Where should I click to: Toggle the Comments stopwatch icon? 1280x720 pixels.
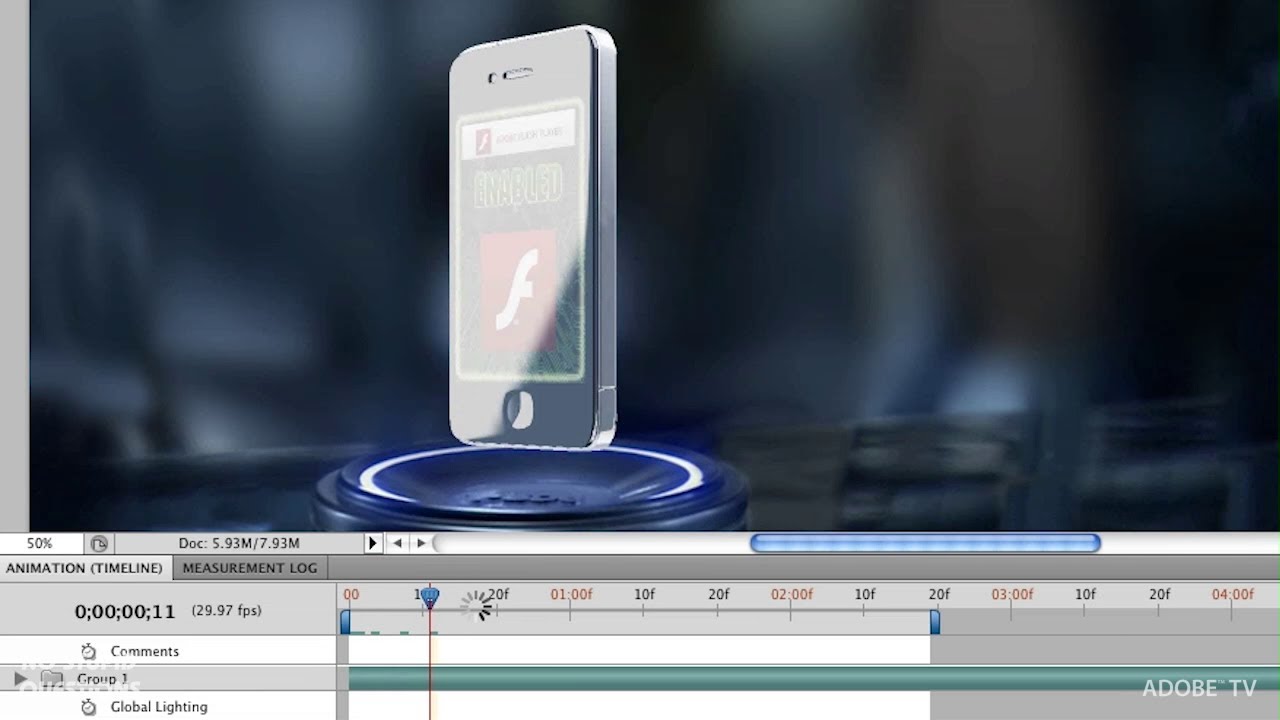click(88, 651)
